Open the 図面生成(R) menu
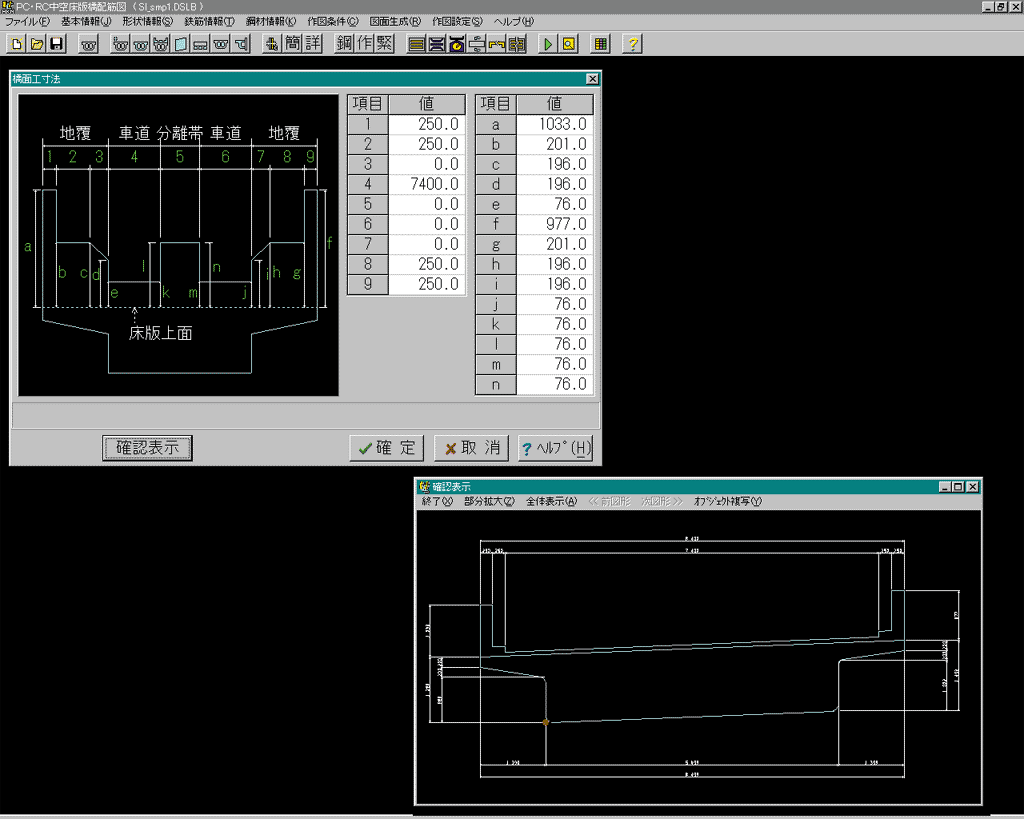Image resolution: width=1024 pixels, height=819 pixels. point(395,21)
